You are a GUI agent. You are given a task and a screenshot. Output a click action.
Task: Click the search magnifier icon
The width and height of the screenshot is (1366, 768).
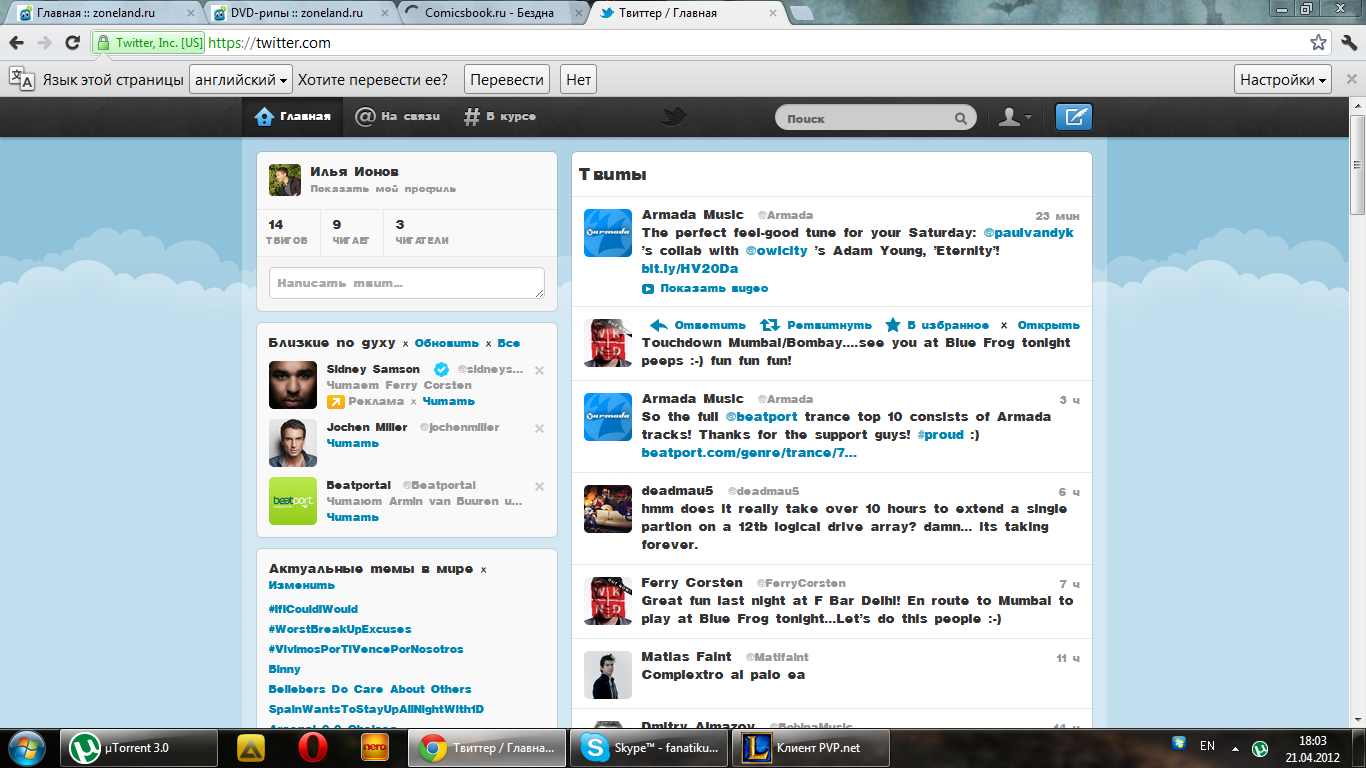tap(960, 118)
